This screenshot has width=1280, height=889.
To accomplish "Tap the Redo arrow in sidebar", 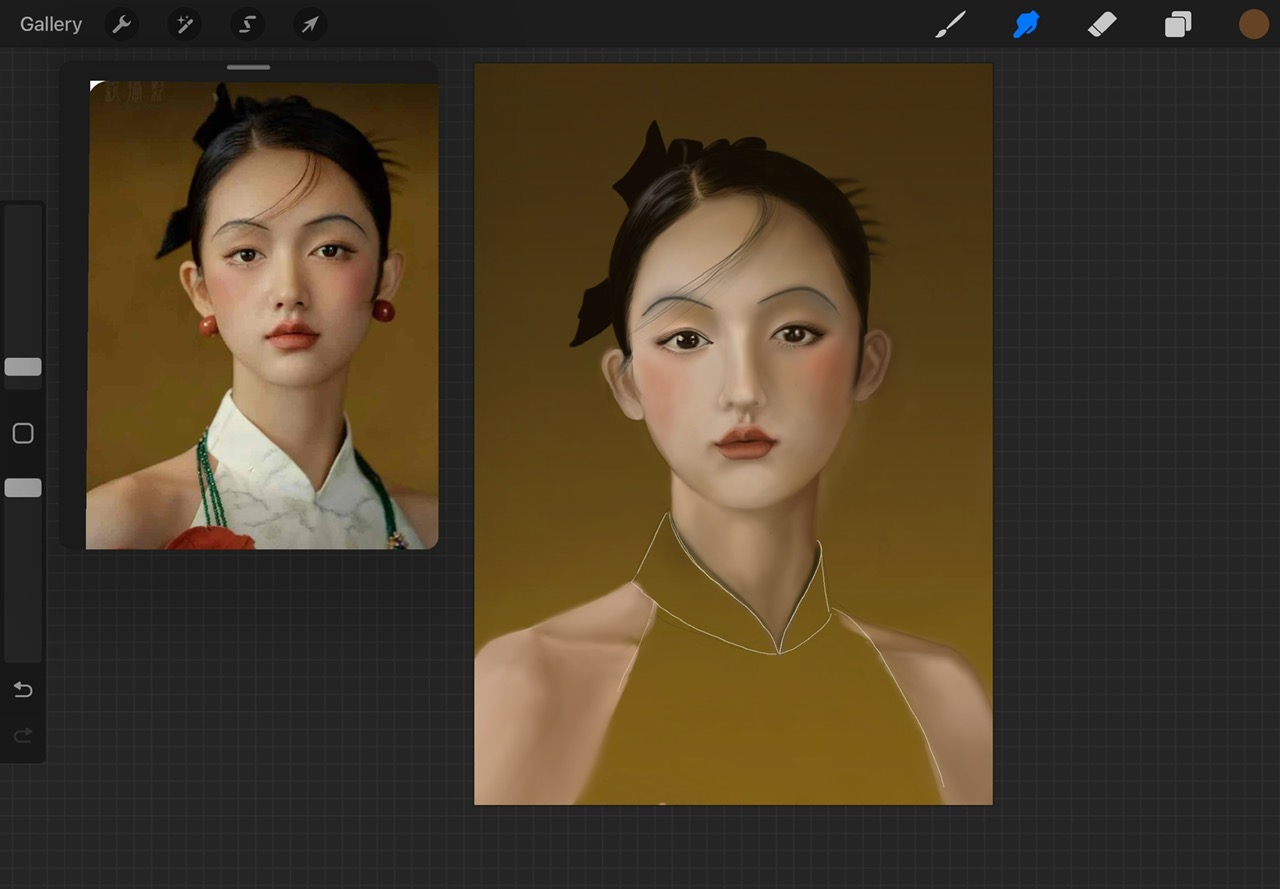I will pyautogui.click(x=23, y=736).
